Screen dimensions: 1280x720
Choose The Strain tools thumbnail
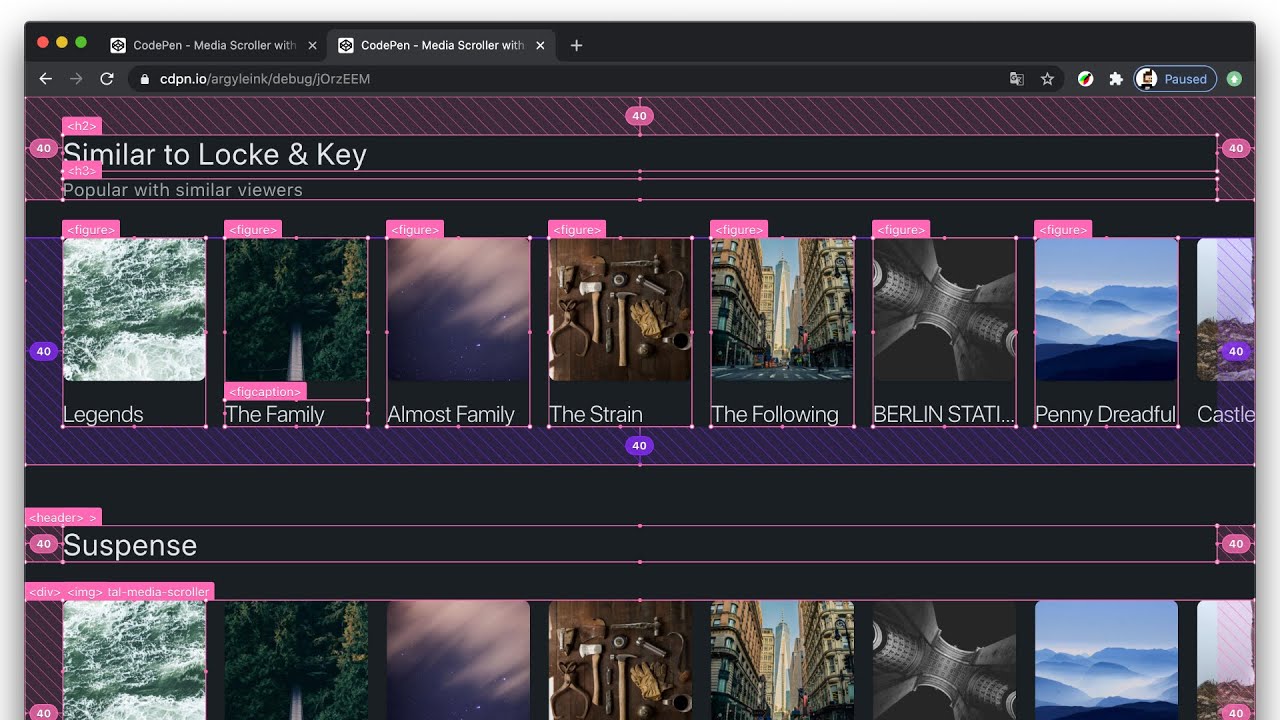(x=620, y=309)
